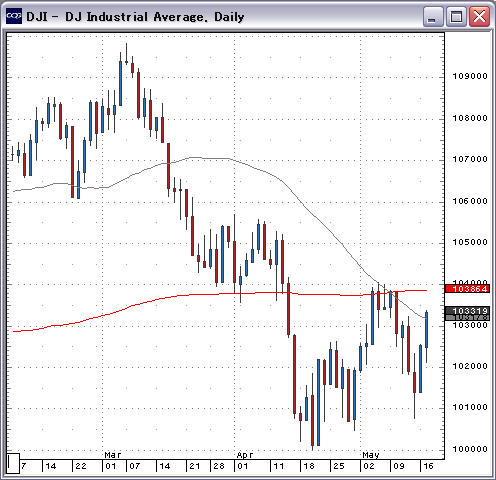
Task: Click the Mar month label on time axis
Action: pos(113,455)
